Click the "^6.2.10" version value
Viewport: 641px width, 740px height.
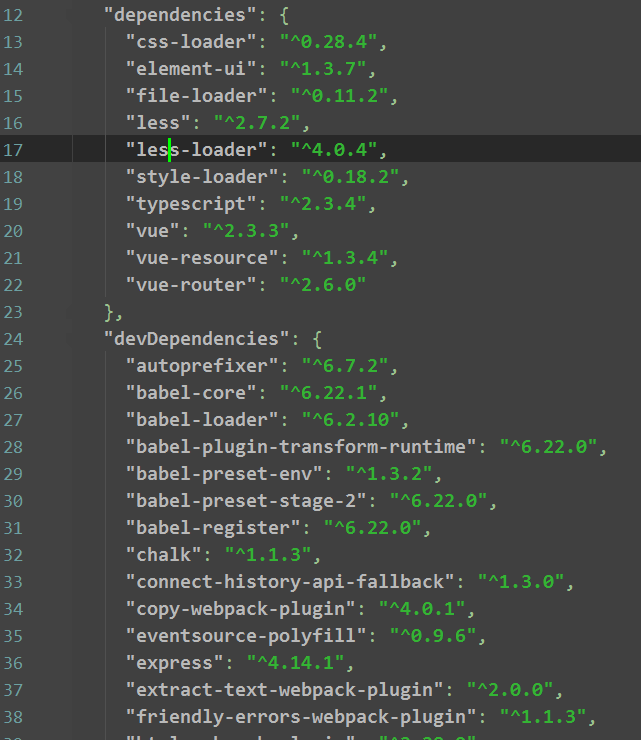(x=350, y=420)
